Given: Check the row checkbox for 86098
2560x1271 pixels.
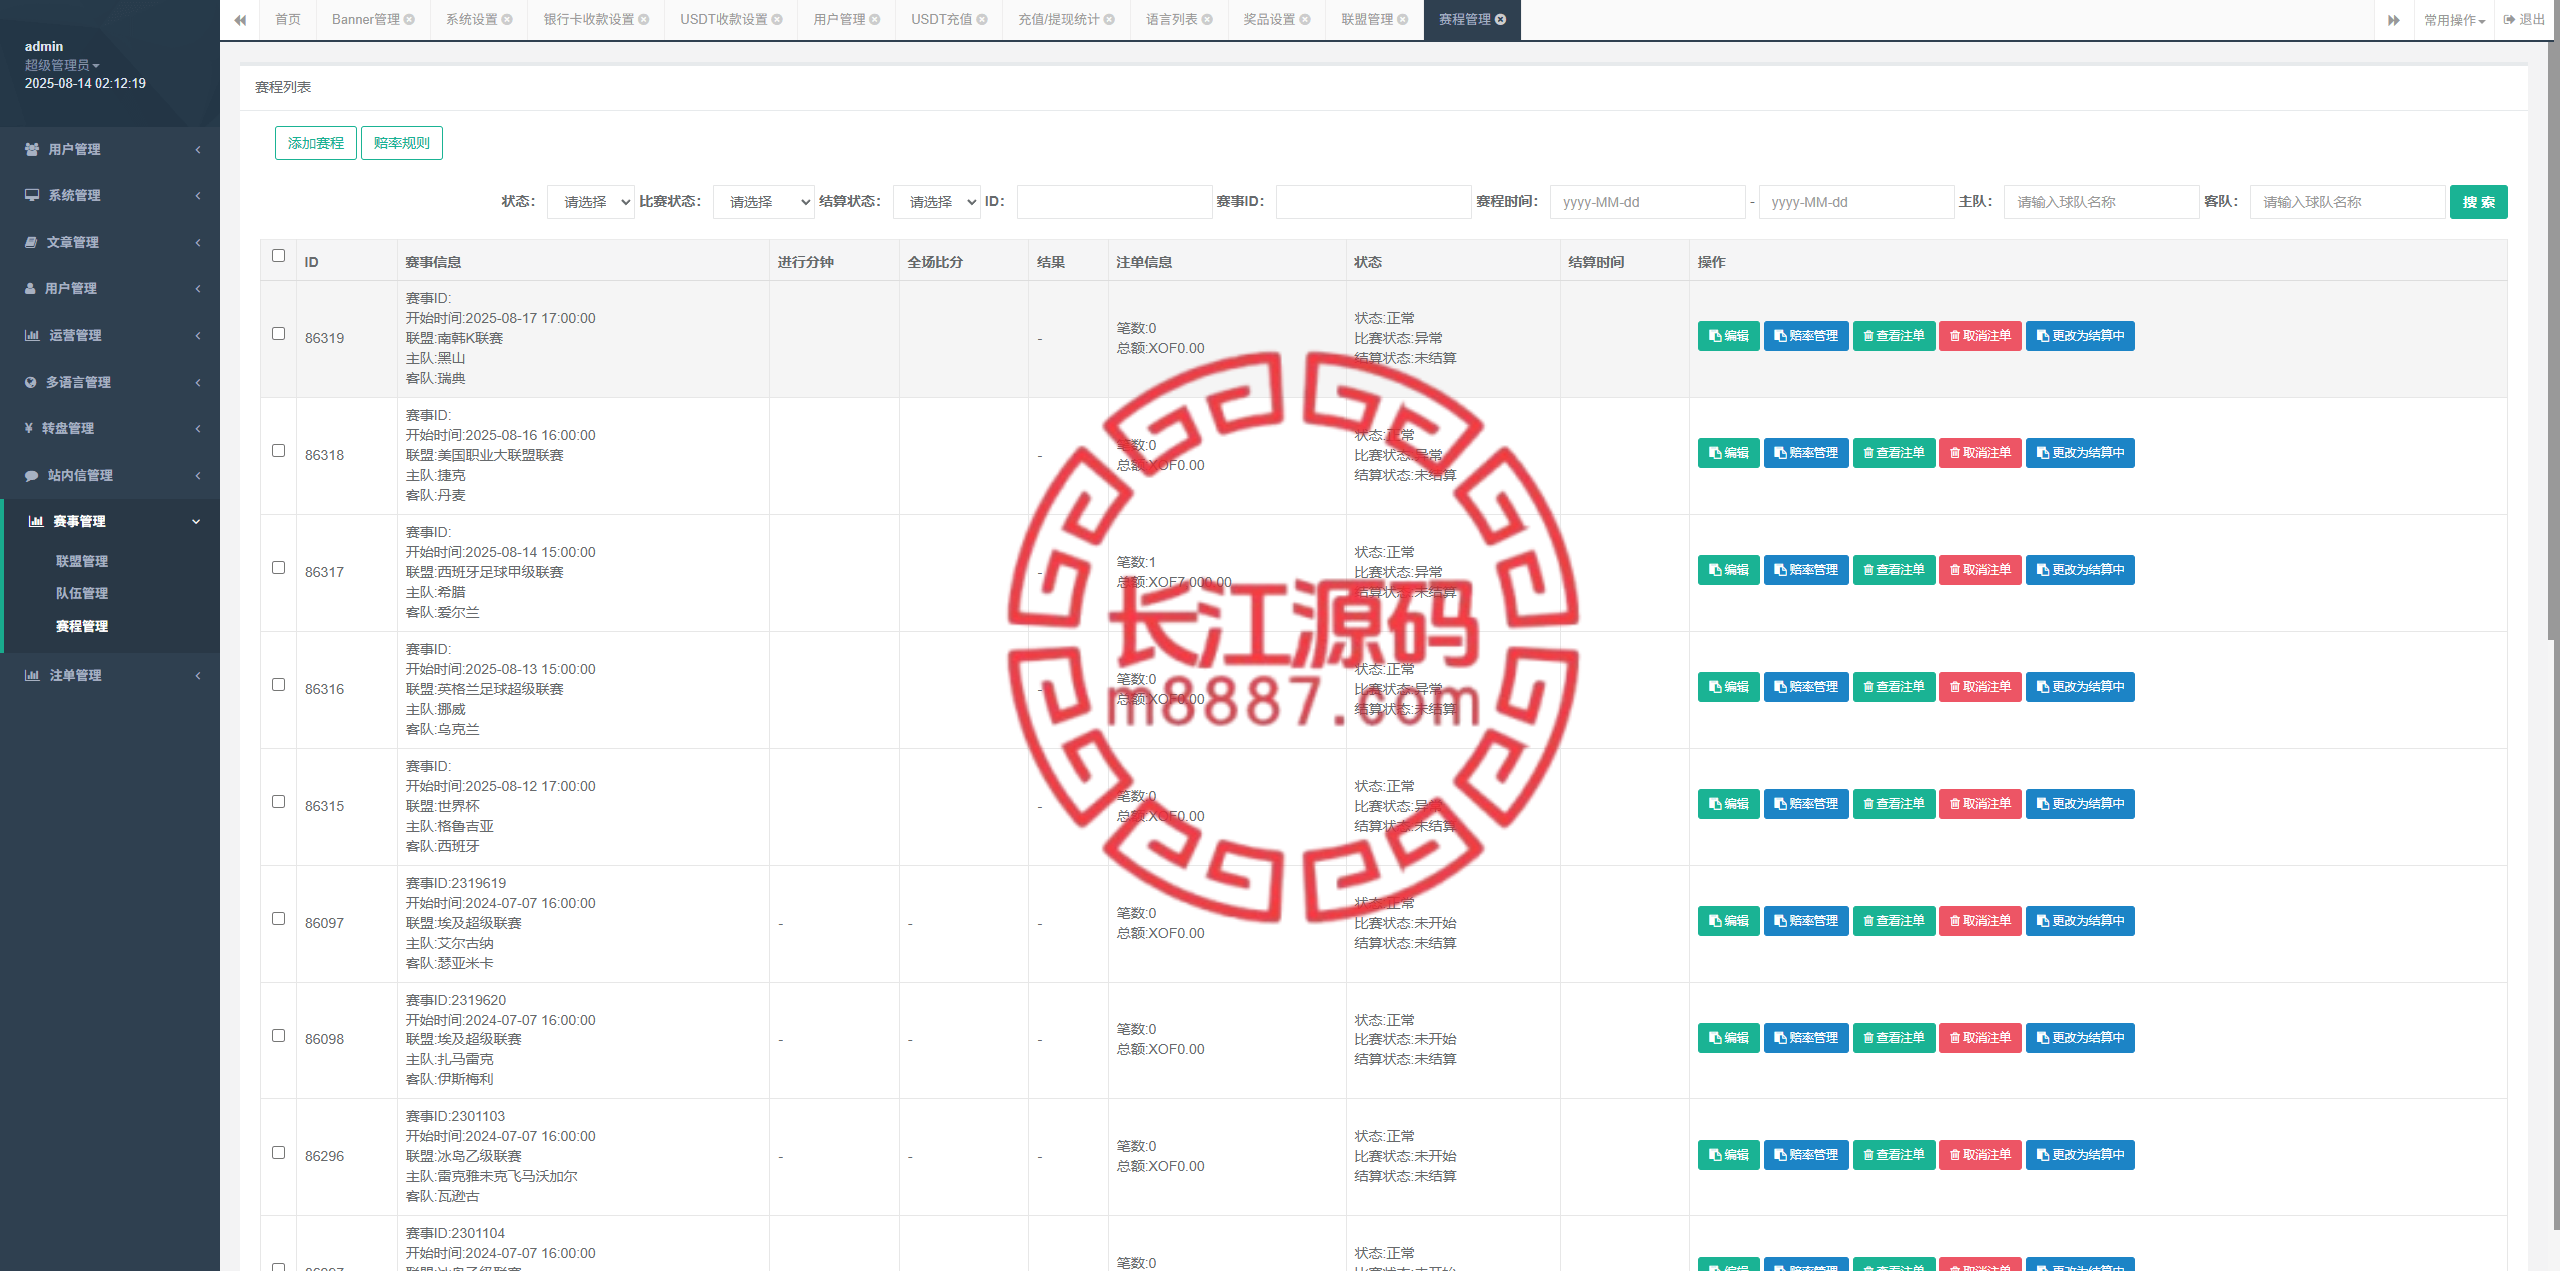Looking at the screenshot, I should pos(278,1036).
